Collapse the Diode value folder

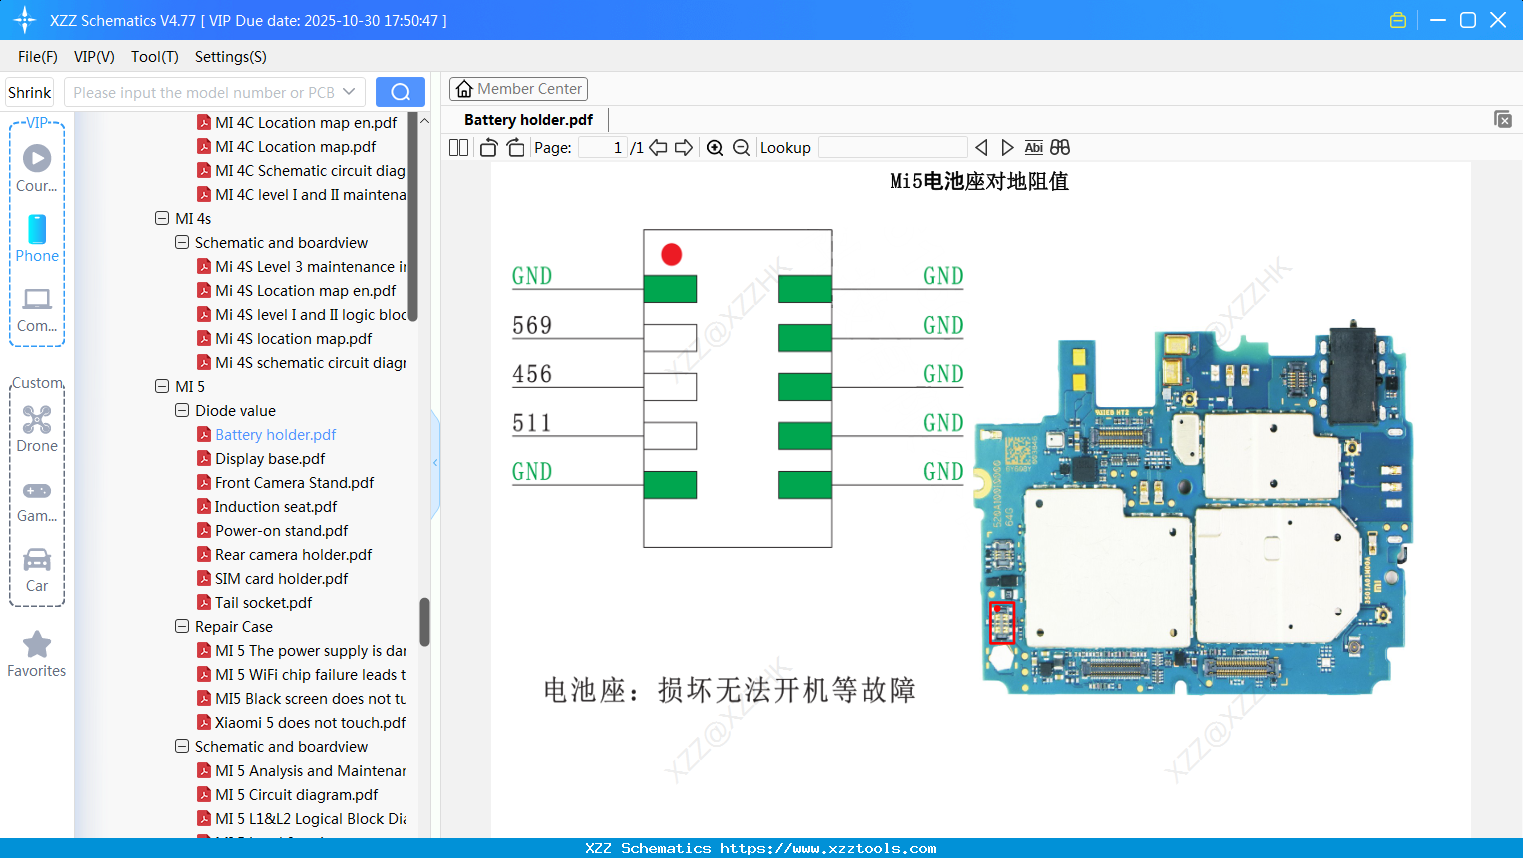point(182,410)
